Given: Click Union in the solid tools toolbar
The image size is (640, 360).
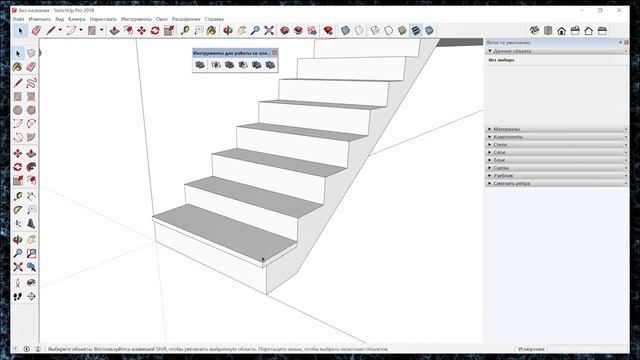Looking at the screenshot, I should click(x=229, y=65).
